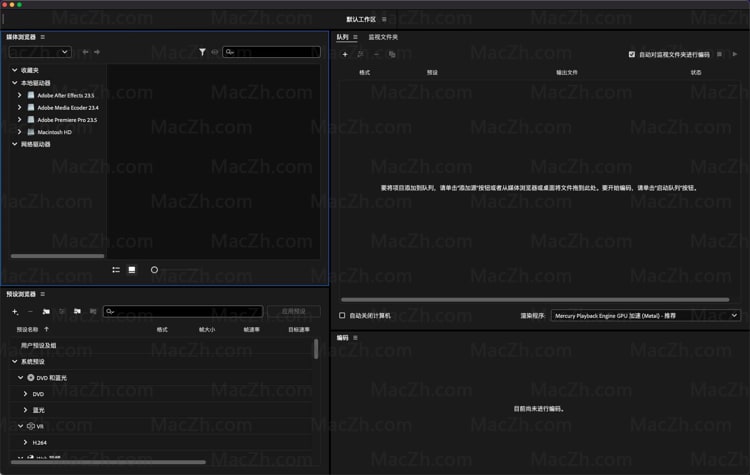This screenshot has height=475, width=750.
Task: Click the 目标速率 column header
Action: pos(299,330)
